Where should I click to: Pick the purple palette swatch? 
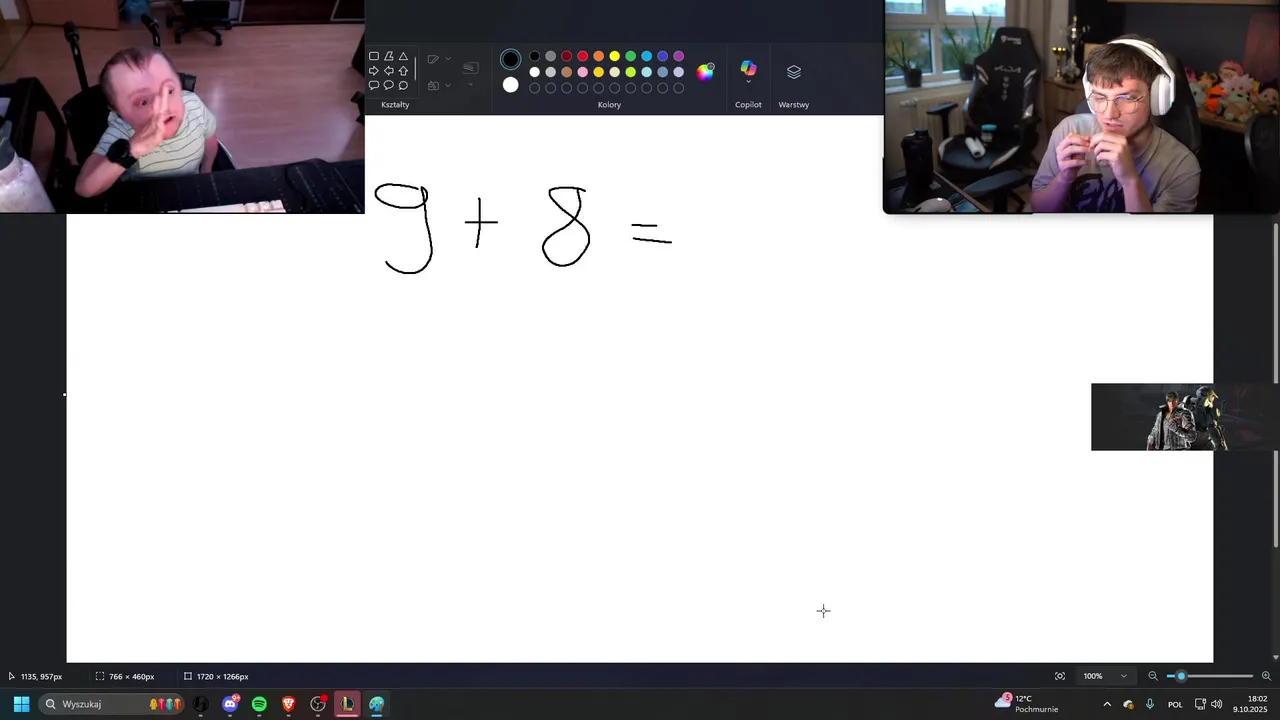pyautogui.click(x=679, y=56)
